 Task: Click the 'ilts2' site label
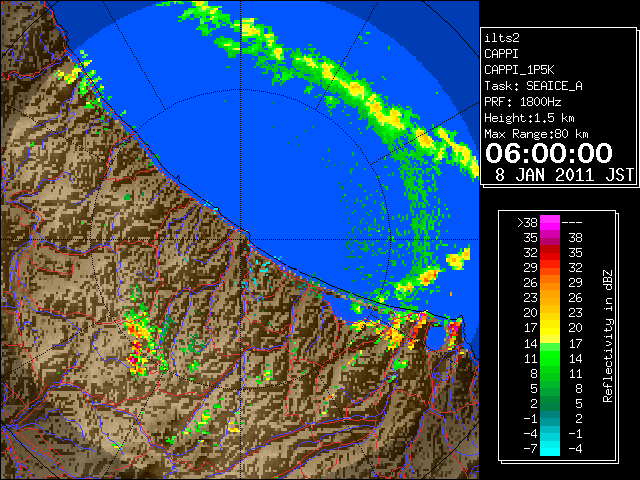[x=502, y=38]
